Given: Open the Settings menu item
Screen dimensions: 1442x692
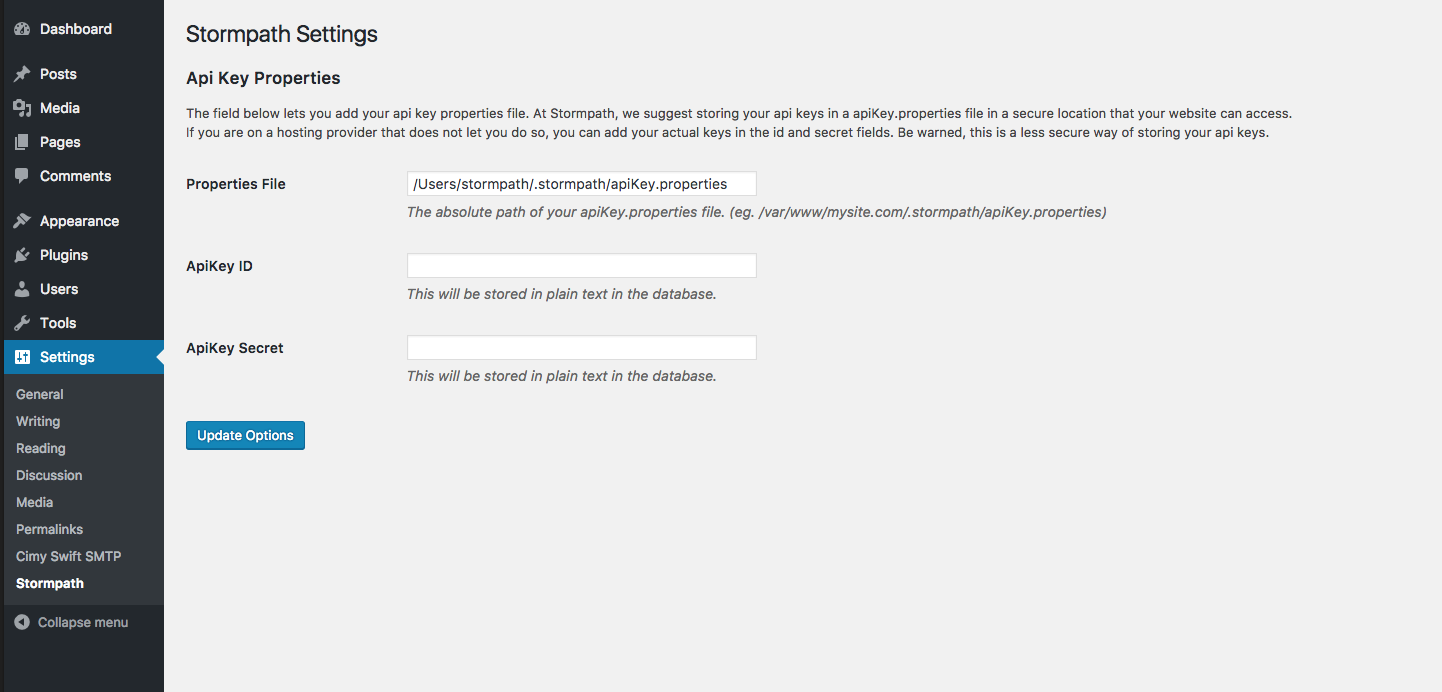Looking at the screenshot, I should [67, 357].
